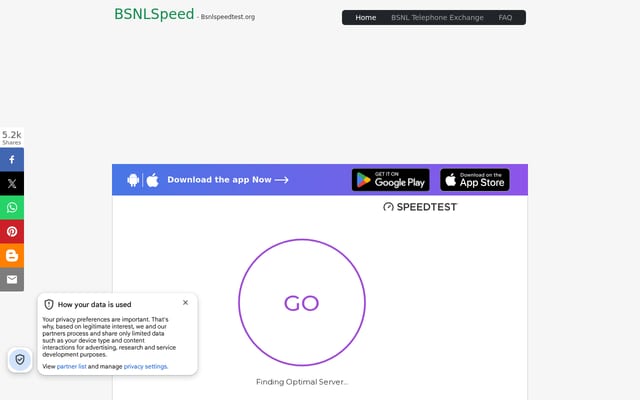Open the partner list link
The height and width of the screenshot is (400, 640).
click(x=71, y=367)
